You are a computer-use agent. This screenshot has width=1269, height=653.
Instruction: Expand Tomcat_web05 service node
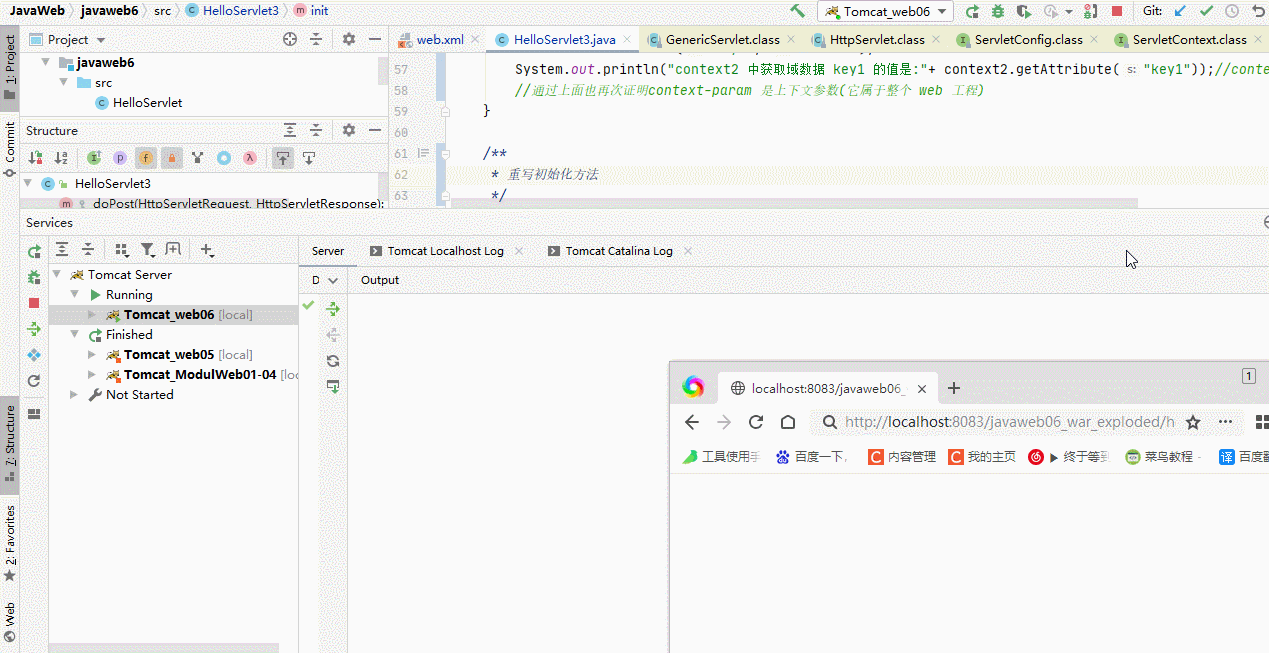[x=92, y=354]
